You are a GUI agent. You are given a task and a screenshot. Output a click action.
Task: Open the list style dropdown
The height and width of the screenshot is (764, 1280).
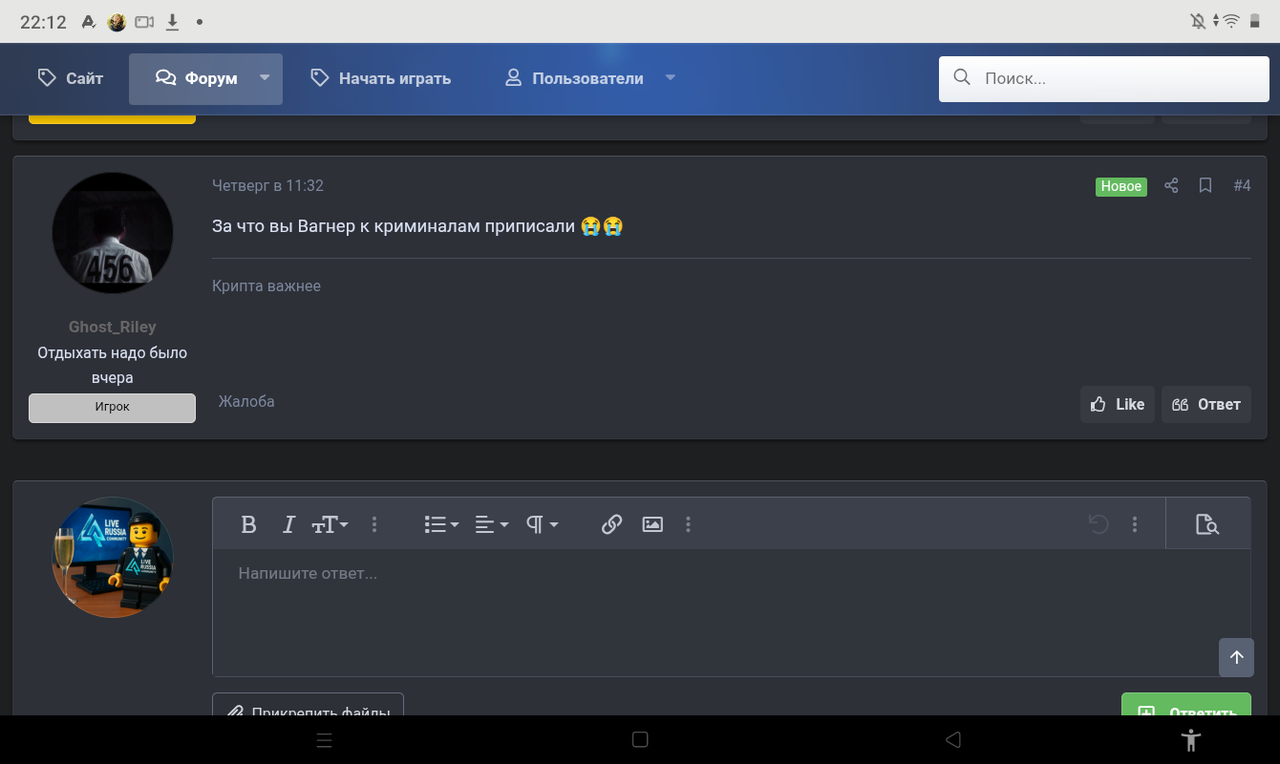(x=440, y=523)
